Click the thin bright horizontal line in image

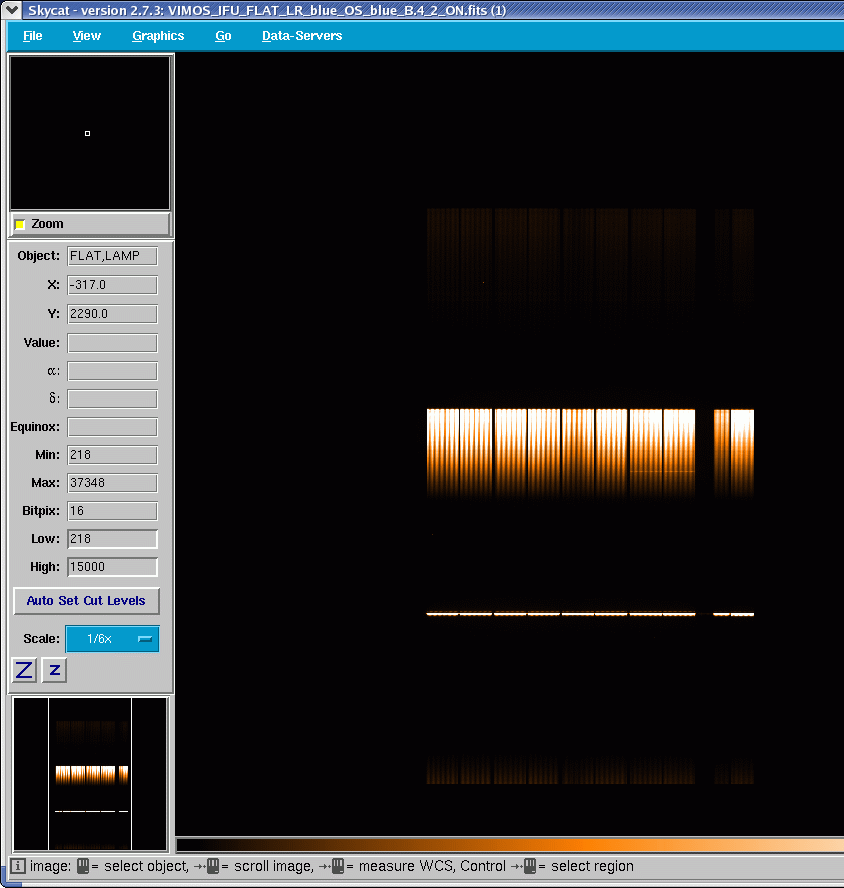coord(590,614)
